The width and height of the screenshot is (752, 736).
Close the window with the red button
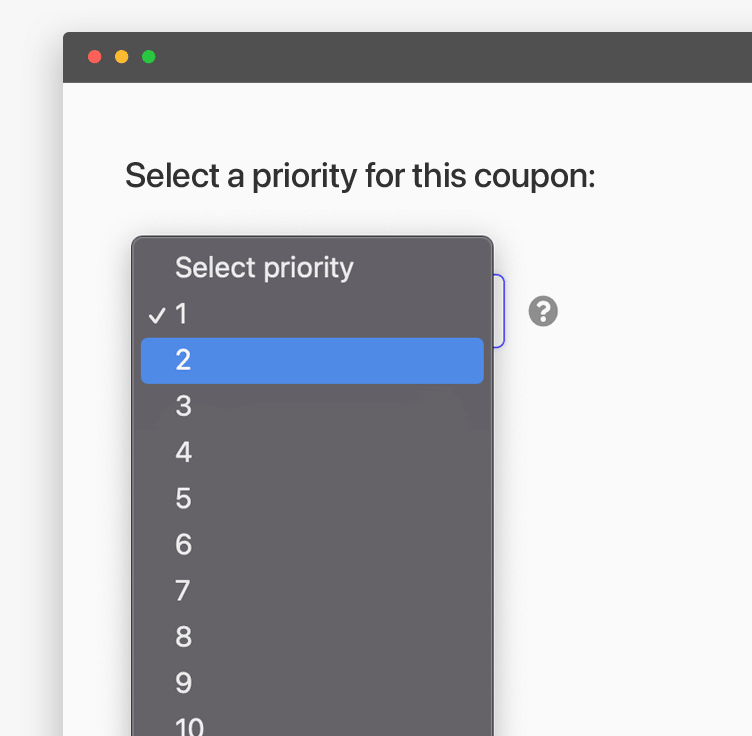click(95, 57)
